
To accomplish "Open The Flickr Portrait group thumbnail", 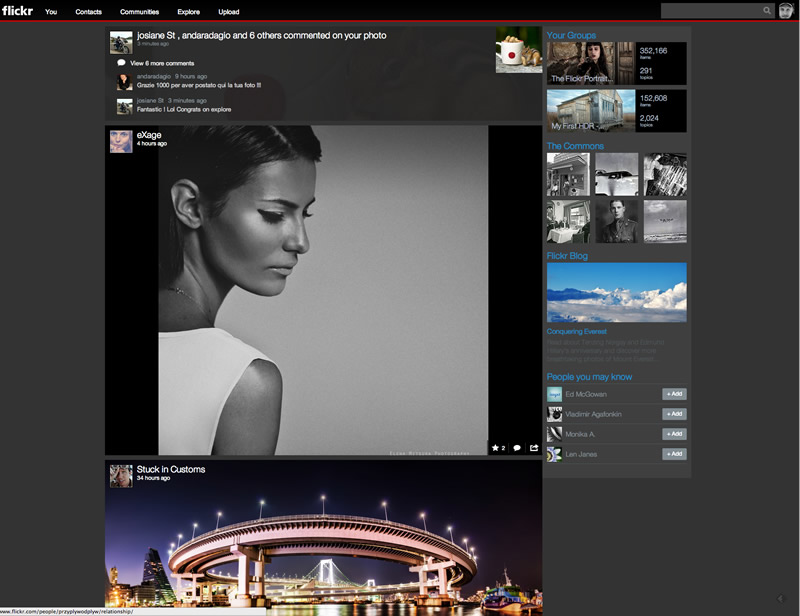I will click(x=590, y=63).
